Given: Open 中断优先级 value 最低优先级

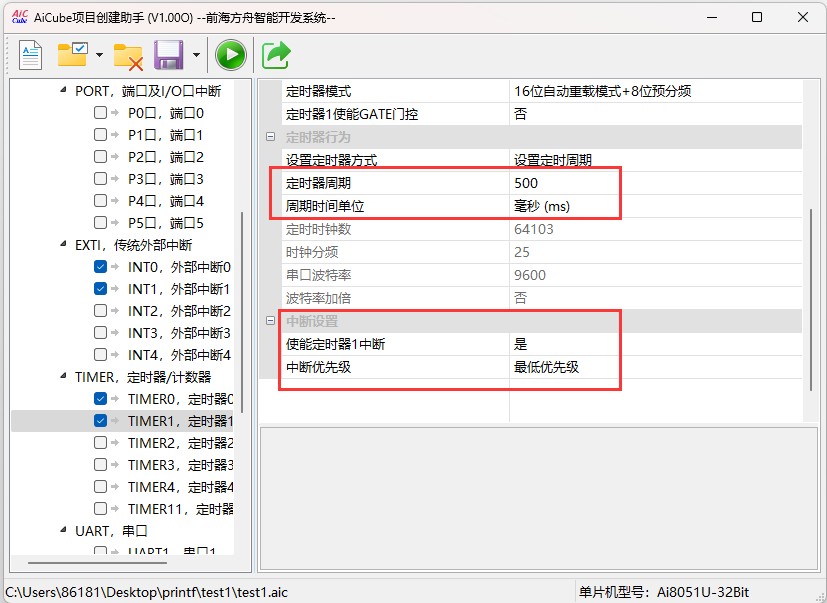Looking at the screenshot, I should click(x=656, y=367).
